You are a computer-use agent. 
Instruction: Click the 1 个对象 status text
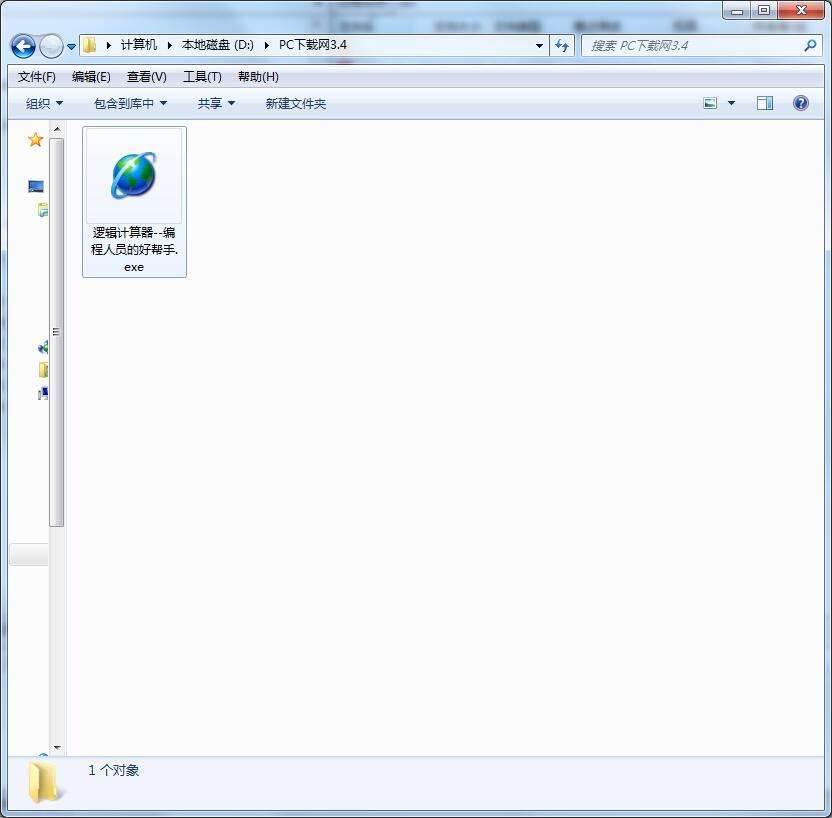(x=114, y=770)
